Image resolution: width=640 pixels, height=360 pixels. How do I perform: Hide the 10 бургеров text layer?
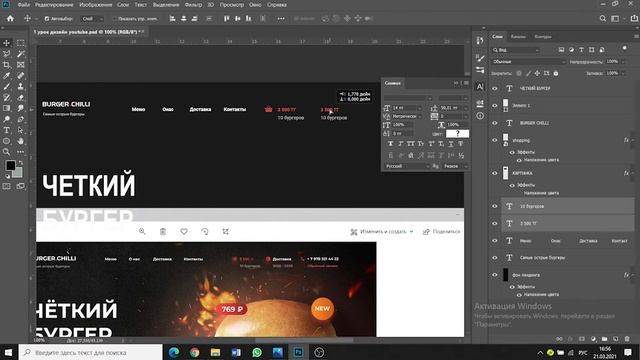495,206
